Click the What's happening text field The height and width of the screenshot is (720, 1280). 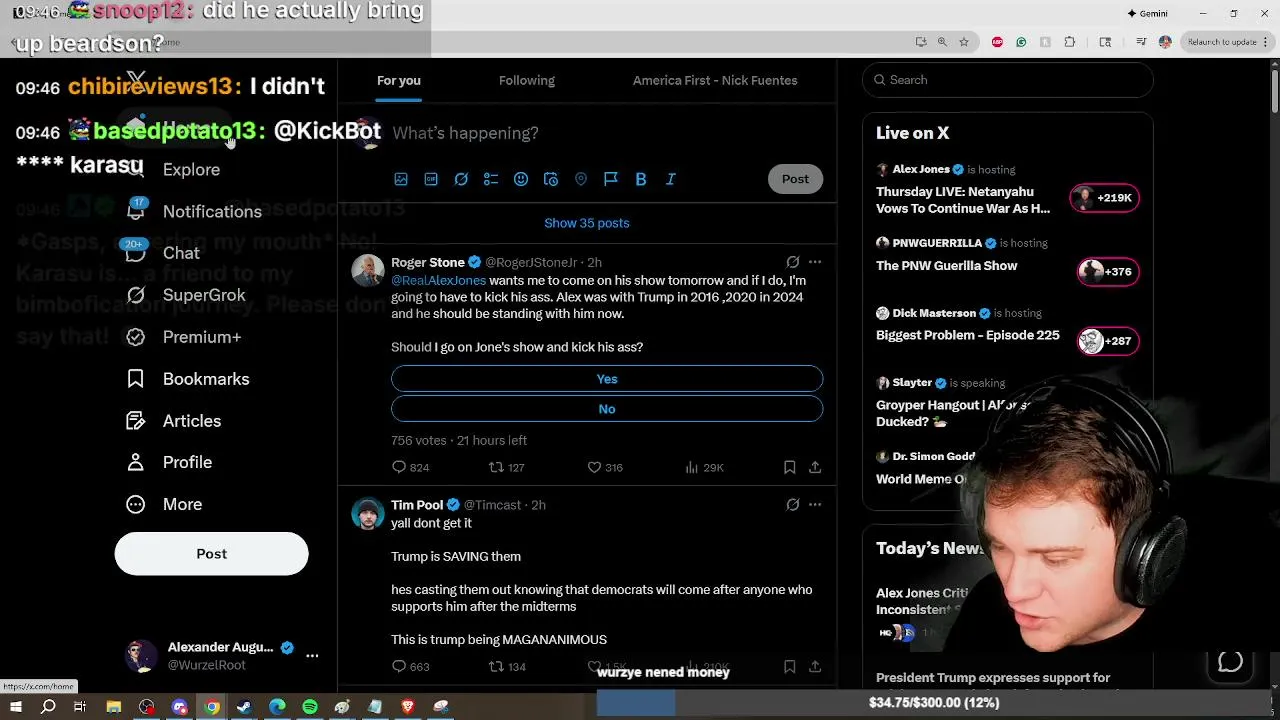point(607,133)
